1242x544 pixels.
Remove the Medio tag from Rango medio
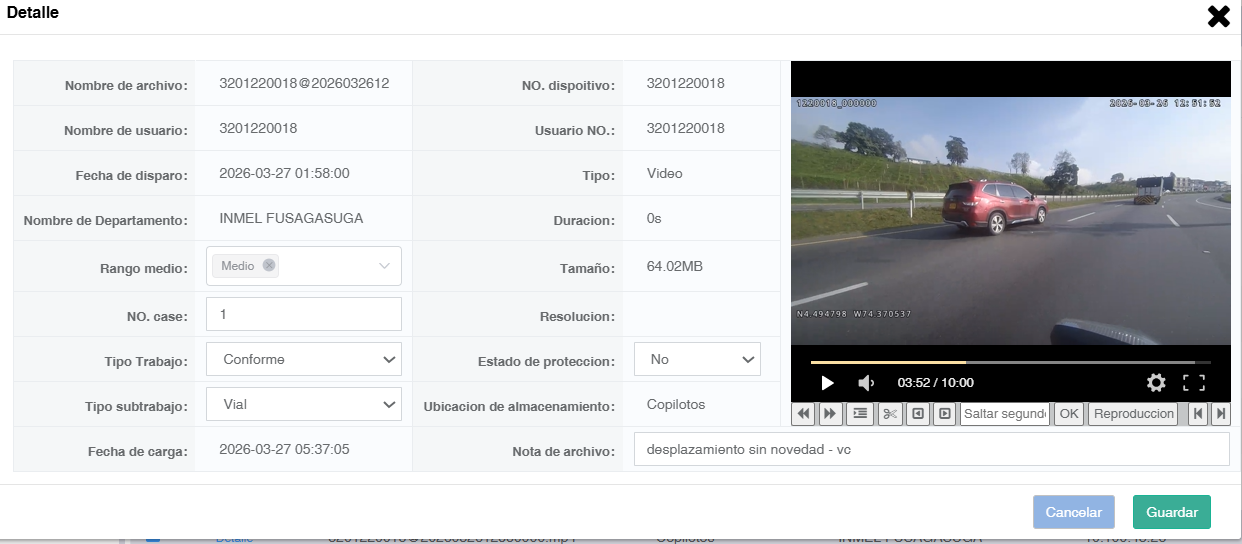(x=269, y=266)
